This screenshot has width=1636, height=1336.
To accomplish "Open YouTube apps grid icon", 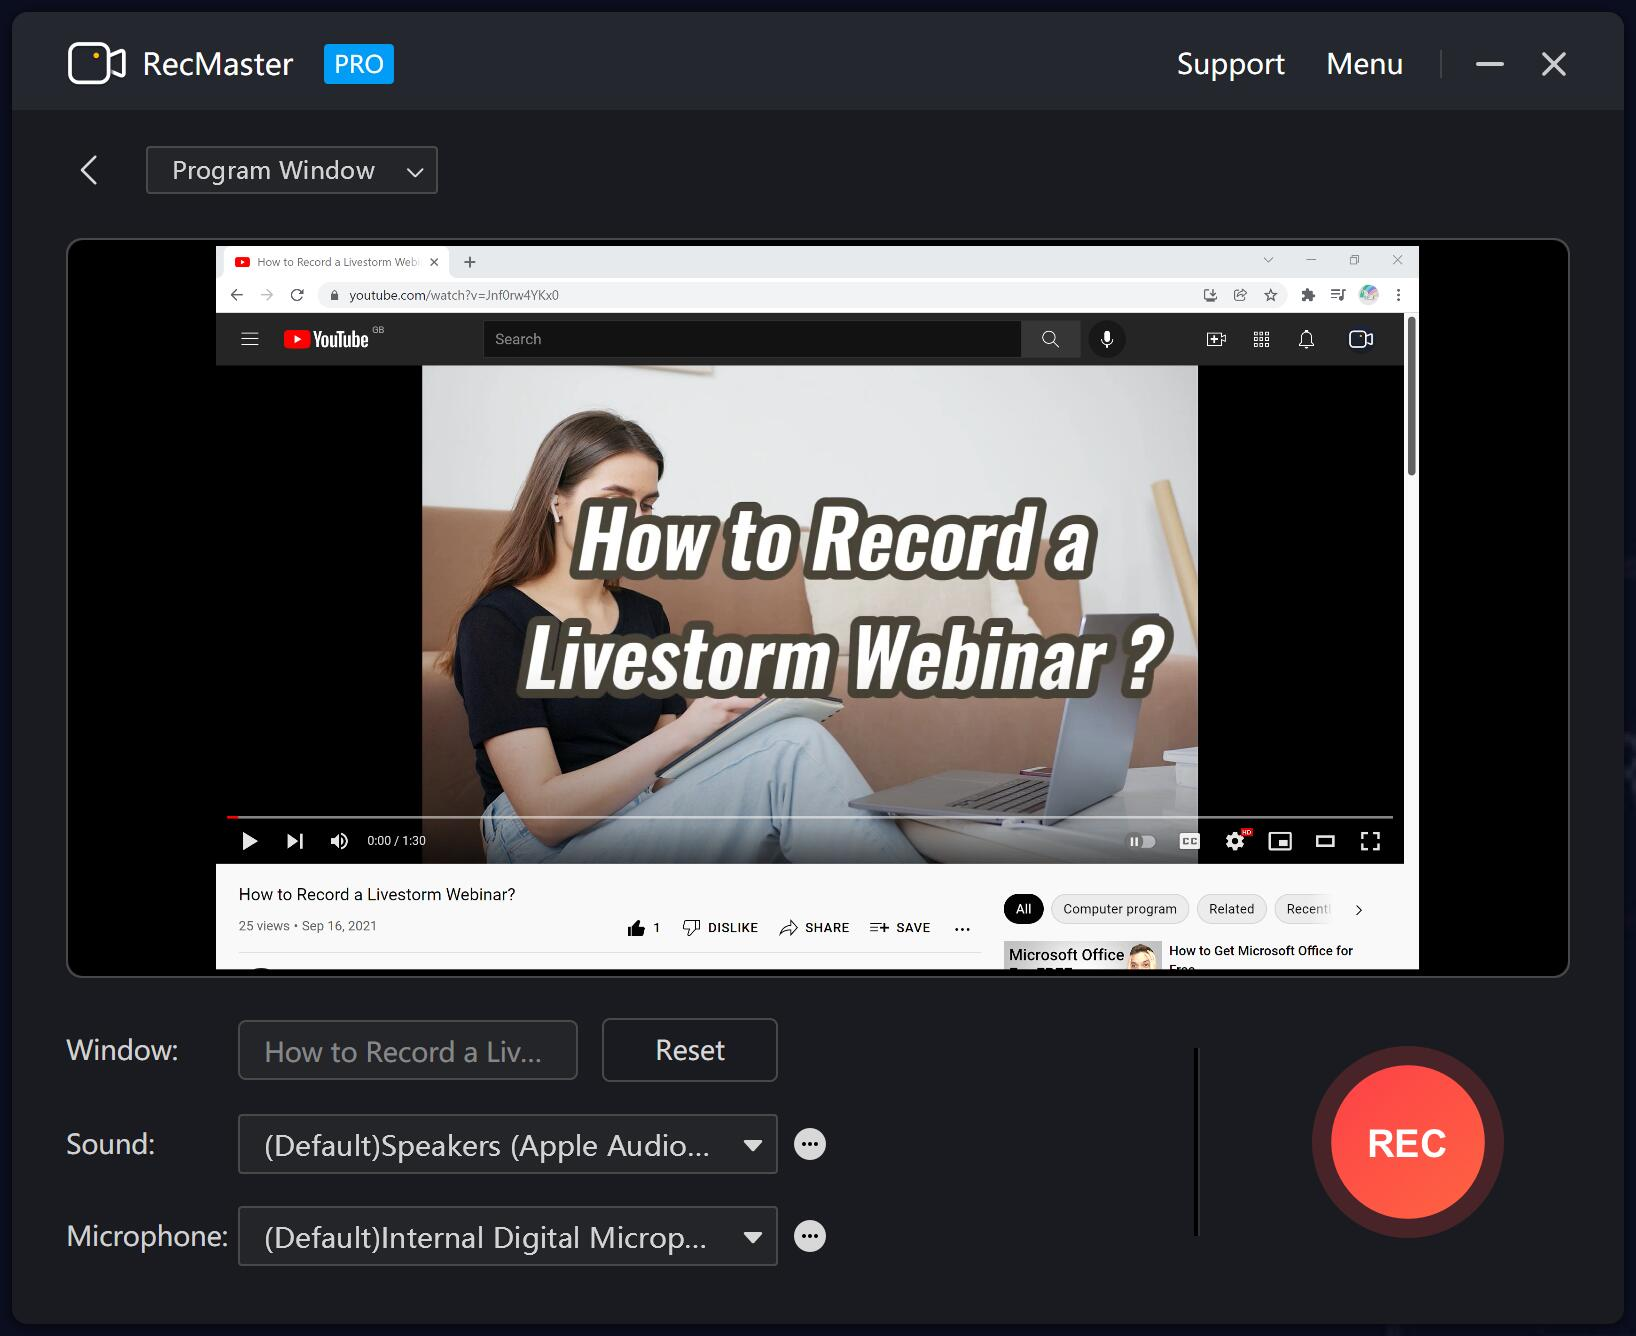I will click(1261, 339).
